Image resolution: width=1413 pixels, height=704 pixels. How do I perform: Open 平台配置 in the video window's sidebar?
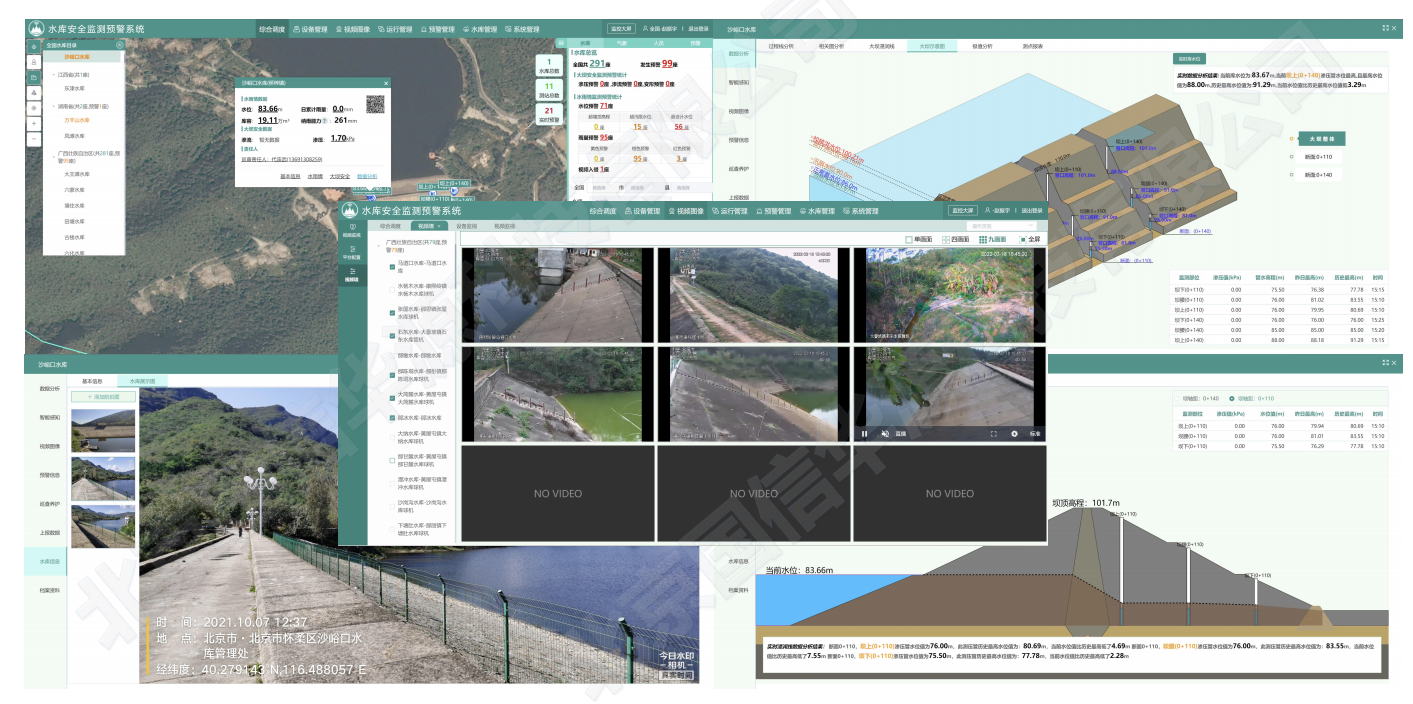click(352, 254)
